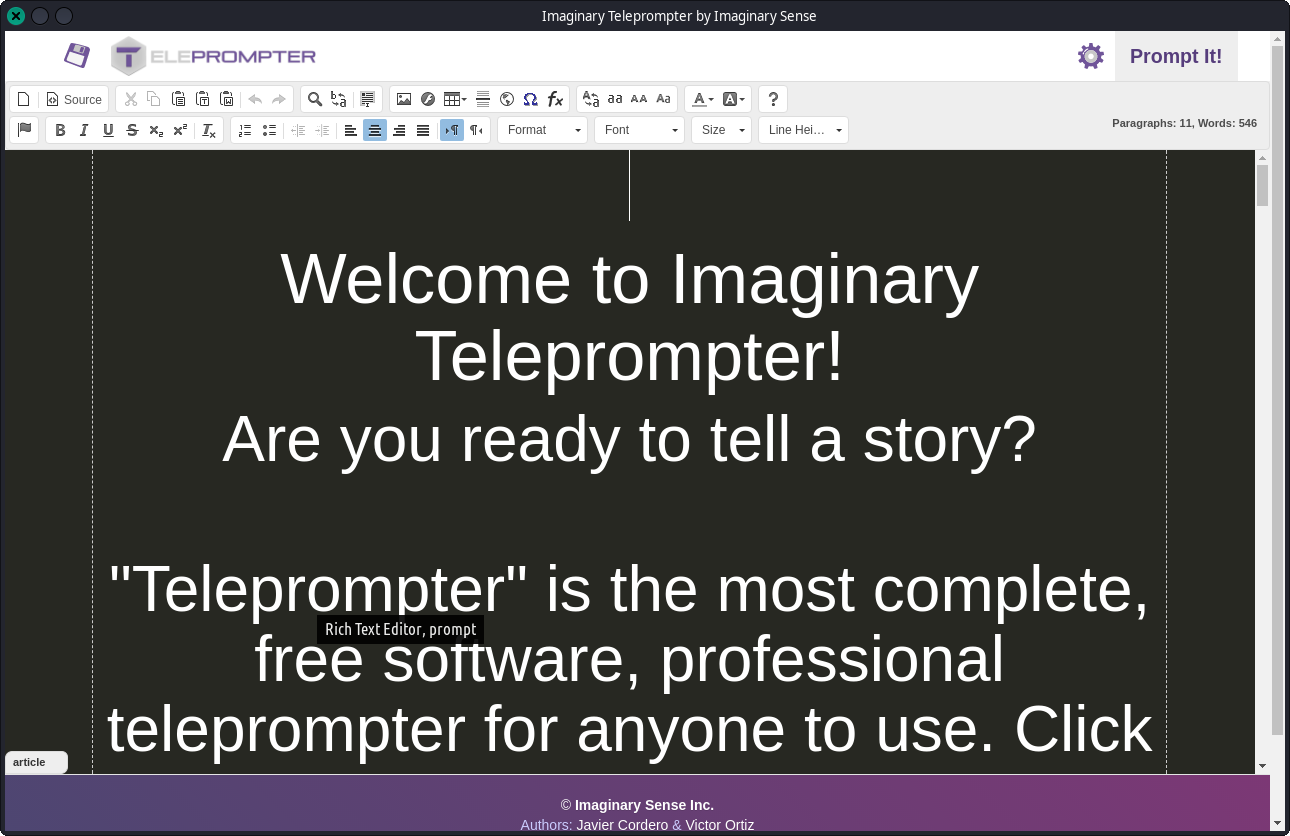1290x836 pixels.
Task: Open the Line Height dropdown
Action: 803,130
